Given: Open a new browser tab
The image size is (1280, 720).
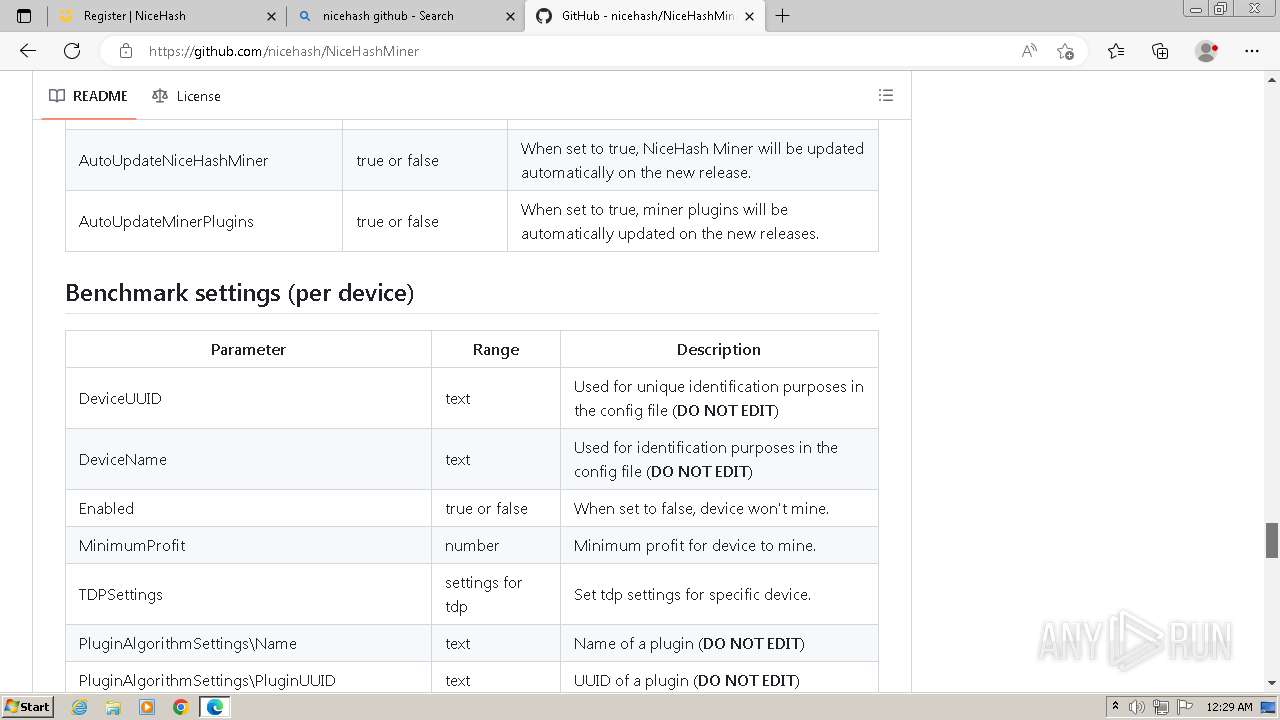Looking at the screenshot, I should (x=783, y=16).
